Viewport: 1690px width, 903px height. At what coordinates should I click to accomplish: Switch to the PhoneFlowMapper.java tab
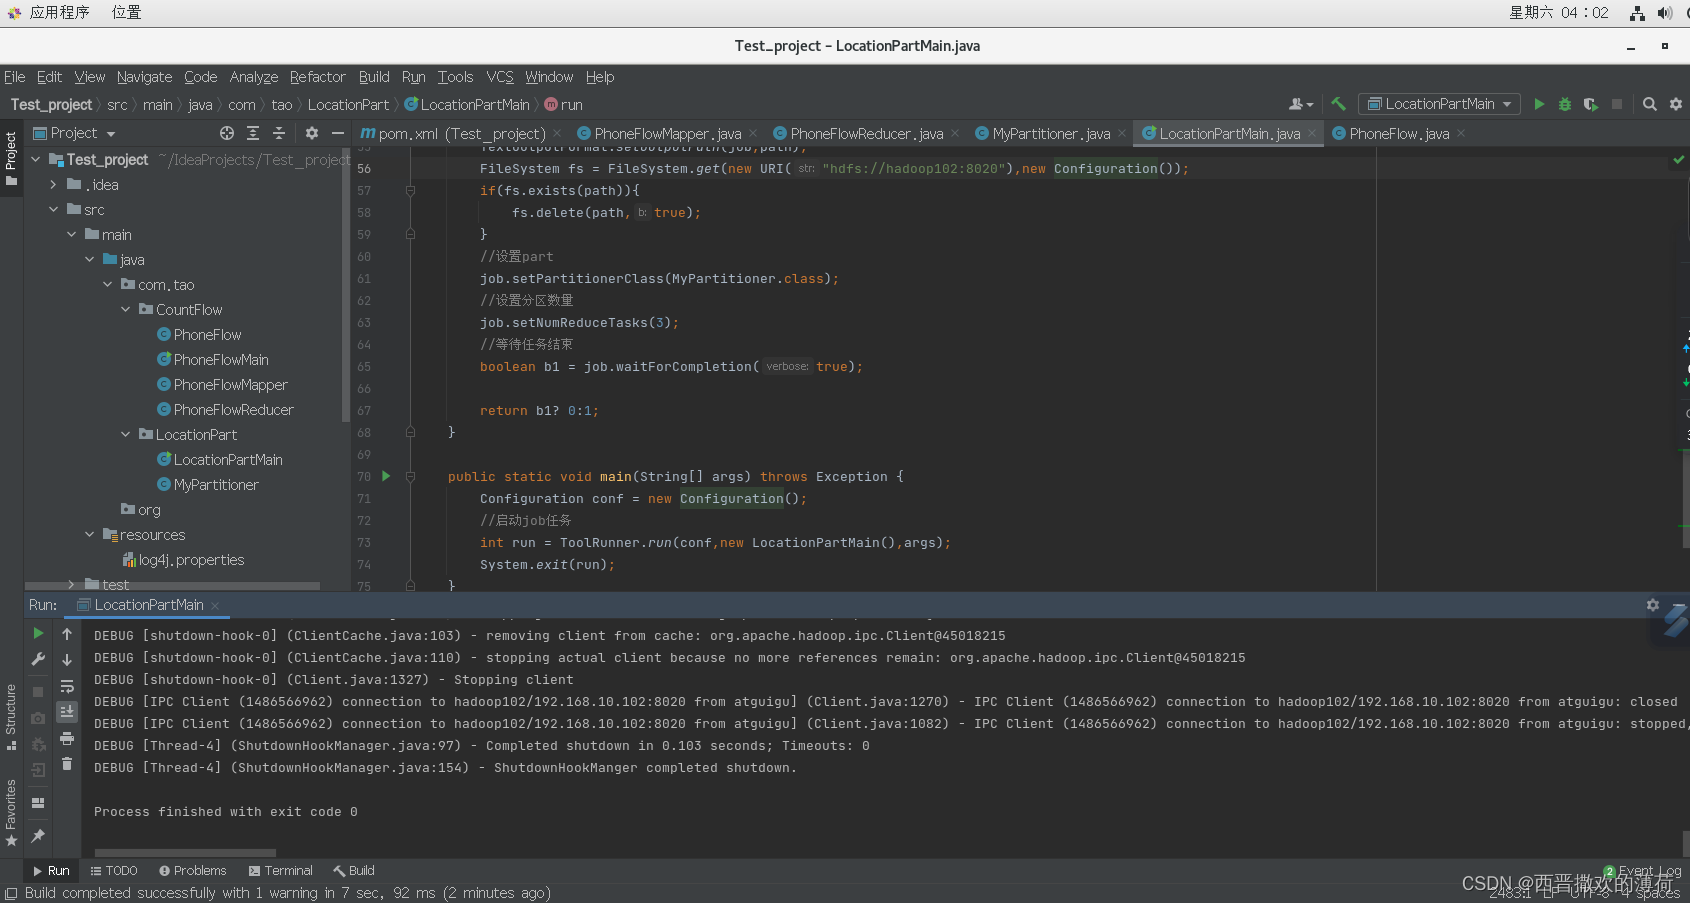click(667, 133)
